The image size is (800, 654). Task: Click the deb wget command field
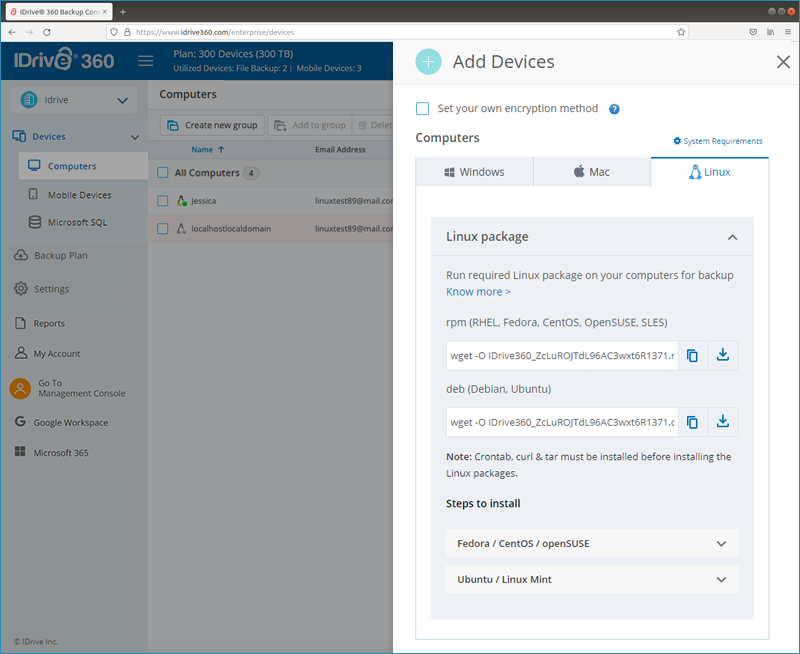pos(562,422)
